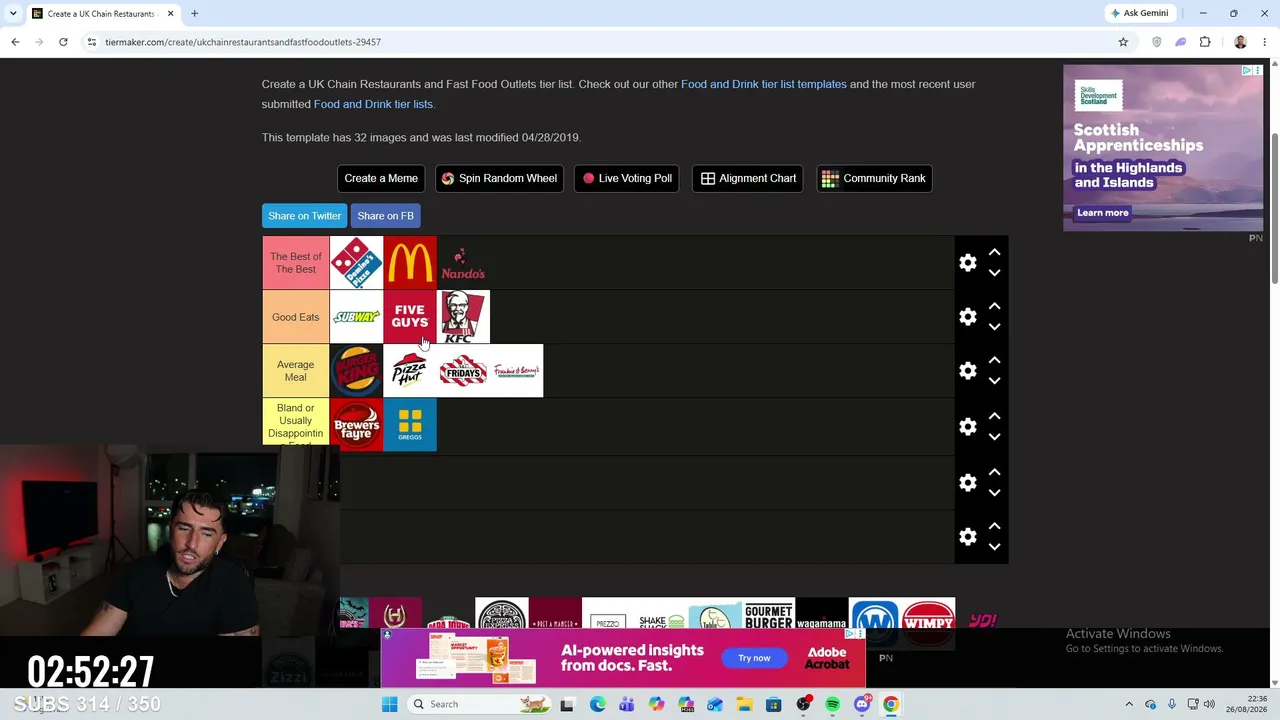Move the Good Eats tier up
The height and width of the screenshot is (720, 1280).
994,307
